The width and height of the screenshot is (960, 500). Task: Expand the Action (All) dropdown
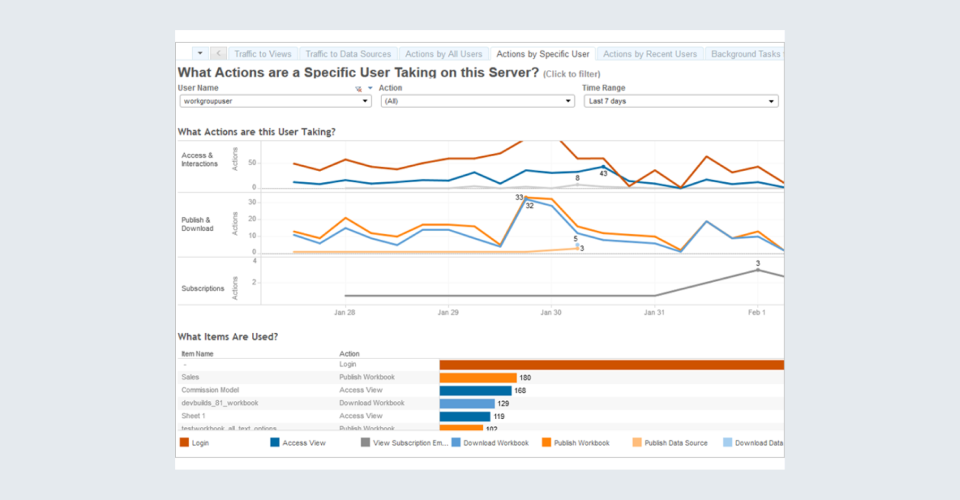pos(476,101)
